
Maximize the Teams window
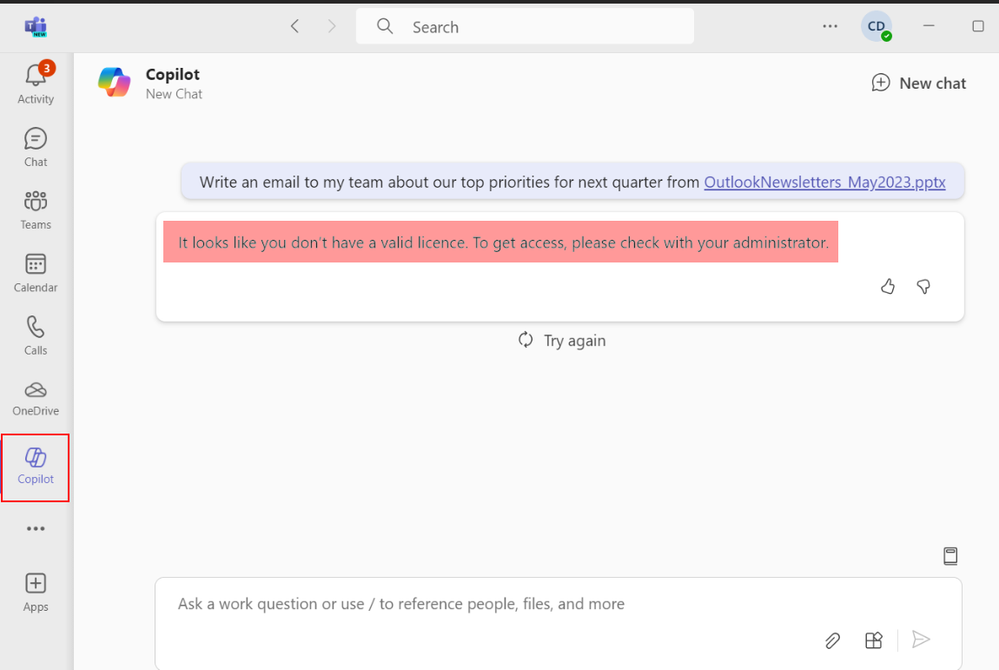978,26
